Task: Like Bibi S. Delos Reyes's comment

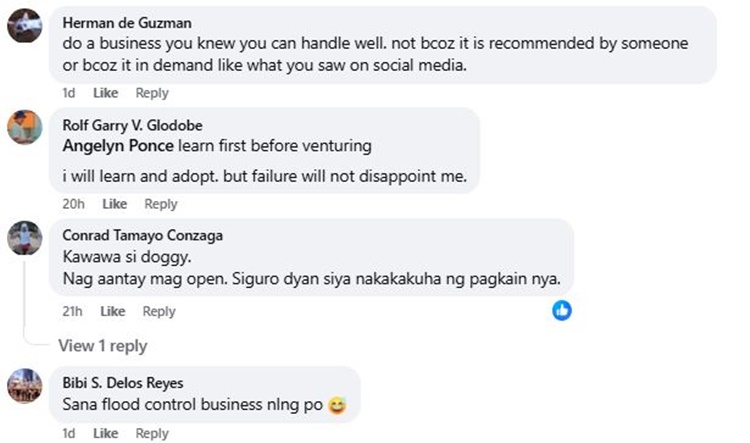Action: tap(105, 433)
